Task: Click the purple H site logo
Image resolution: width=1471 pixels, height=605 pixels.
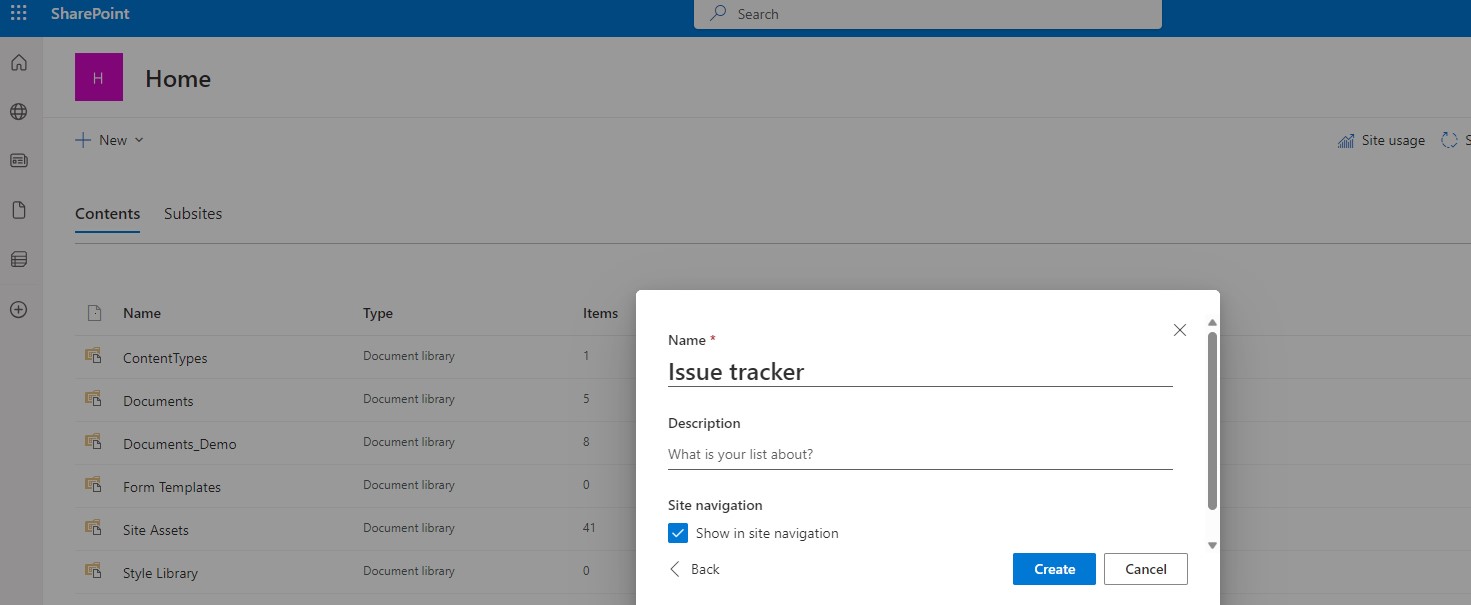Action: pyautogui.click(x=98, y=78)
